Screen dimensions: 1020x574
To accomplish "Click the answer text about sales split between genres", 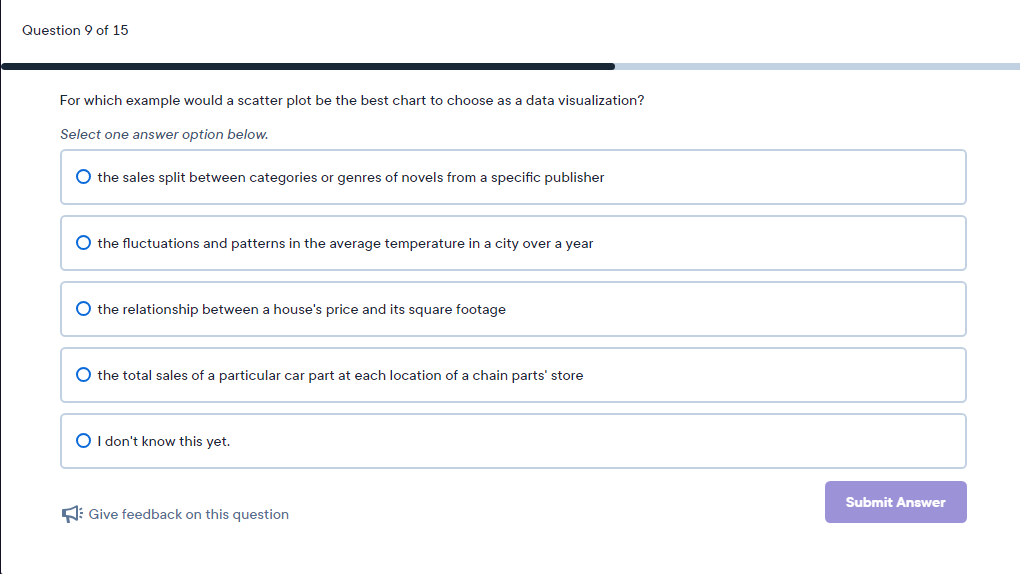I will 351,177.
